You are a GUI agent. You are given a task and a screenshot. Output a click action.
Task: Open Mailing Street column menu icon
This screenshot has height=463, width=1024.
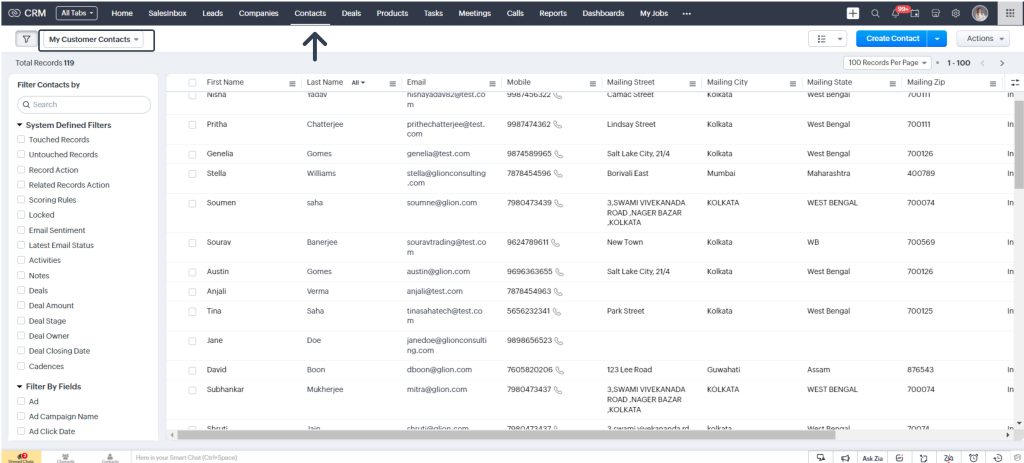(x=693, y=84)
